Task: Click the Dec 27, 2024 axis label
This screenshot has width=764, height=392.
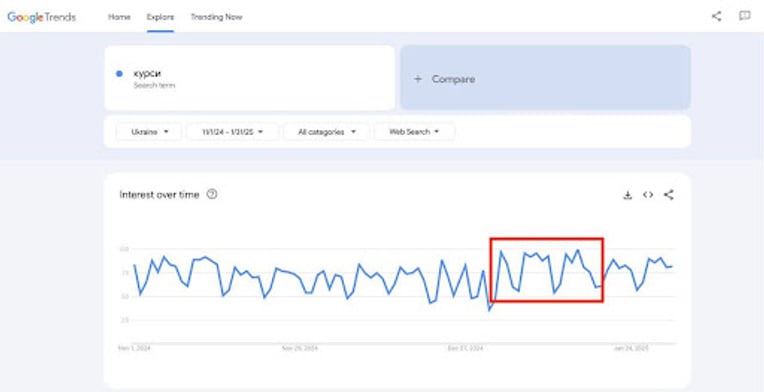Action: 465,349
